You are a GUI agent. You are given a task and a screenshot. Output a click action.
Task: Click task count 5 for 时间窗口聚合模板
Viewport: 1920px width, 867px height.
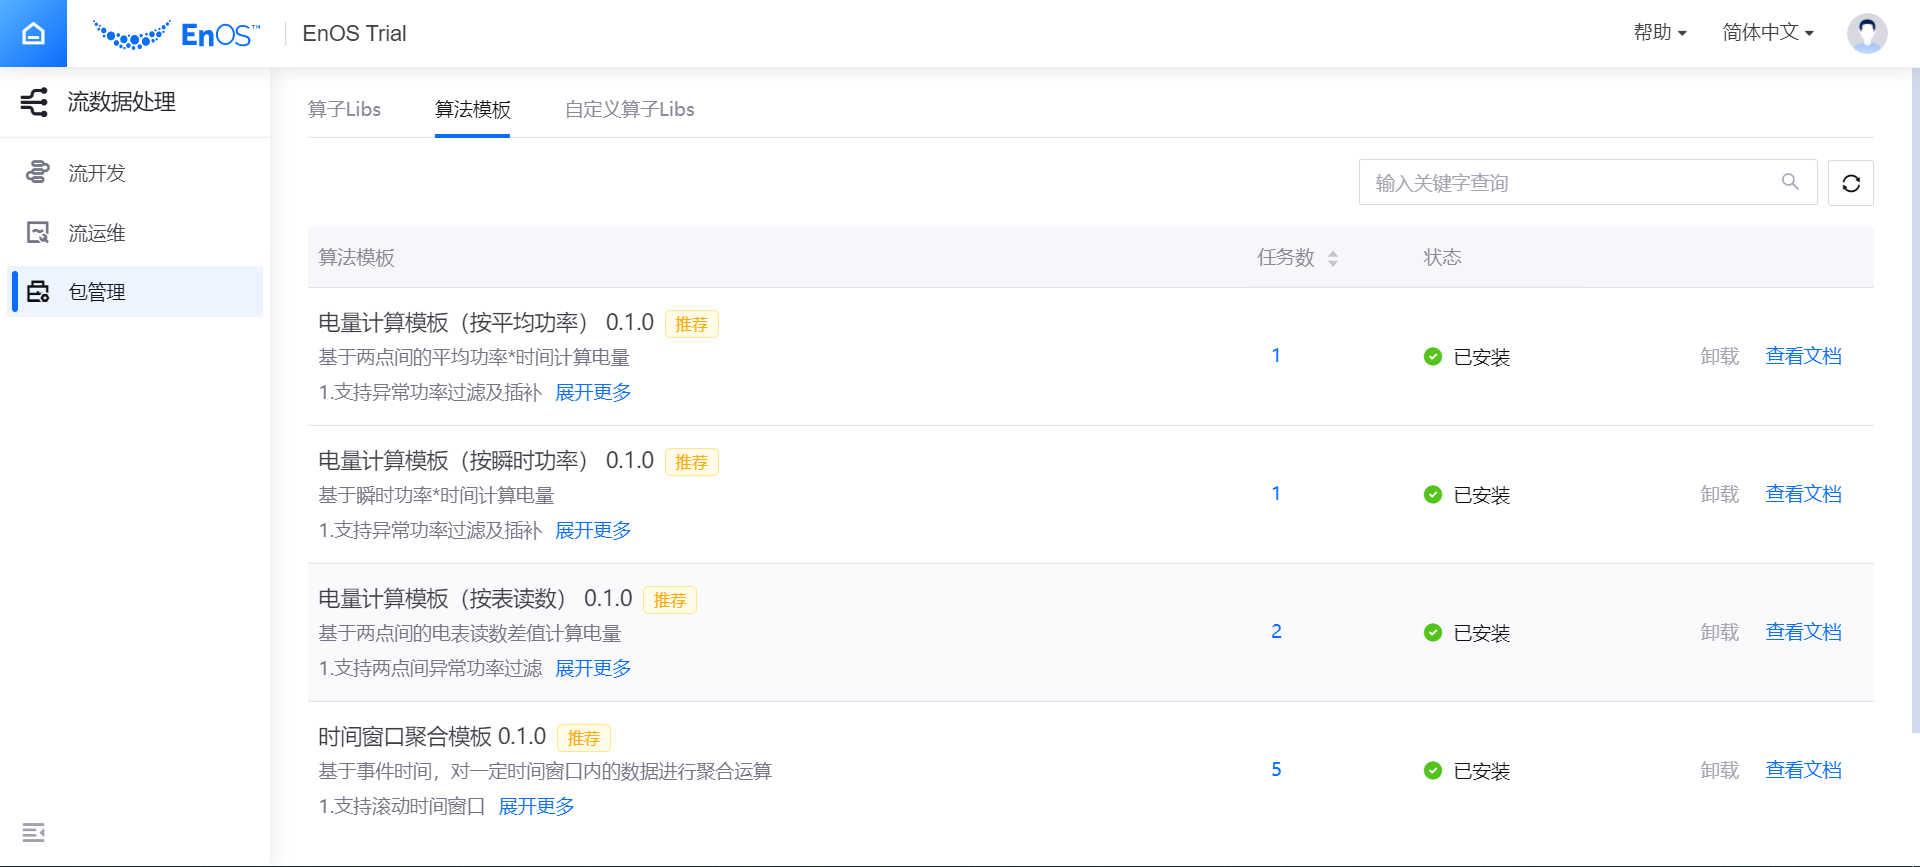(x=1276, y=769)
